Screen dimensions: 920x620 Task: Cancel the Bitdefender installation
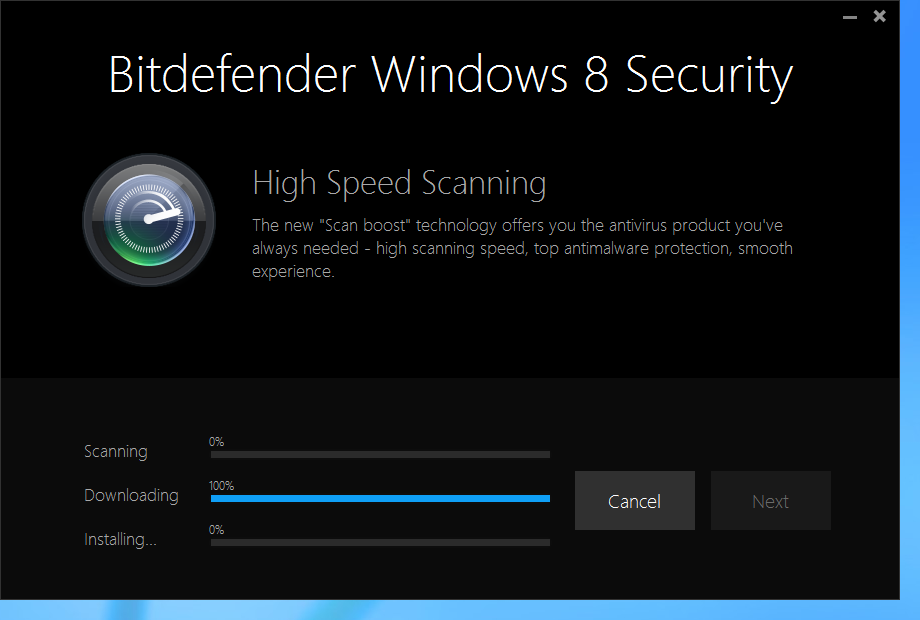pyautogui.click(x=634, y=500)
